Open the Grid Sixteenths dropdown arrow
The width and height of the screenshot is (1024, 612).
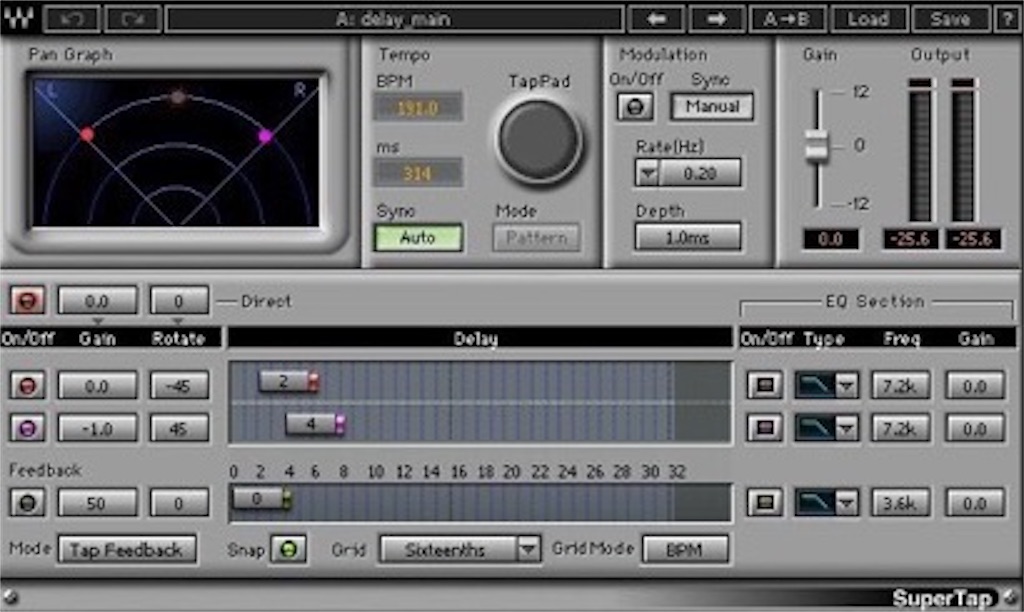tap(528, 549)
